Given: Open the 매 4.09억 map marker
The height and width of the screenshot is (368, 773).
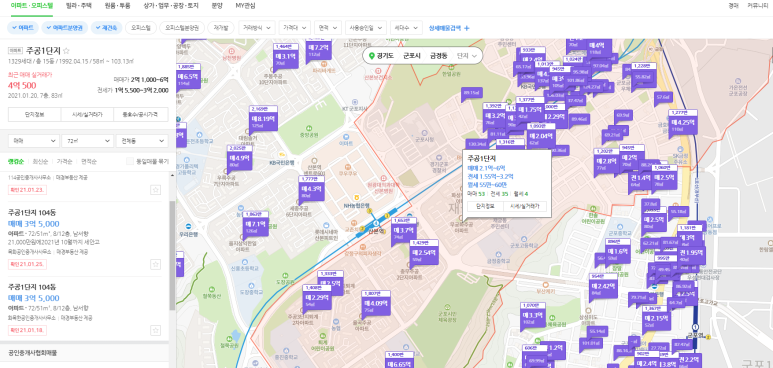Looking at the screenshot, I should [x=376, y=304].
